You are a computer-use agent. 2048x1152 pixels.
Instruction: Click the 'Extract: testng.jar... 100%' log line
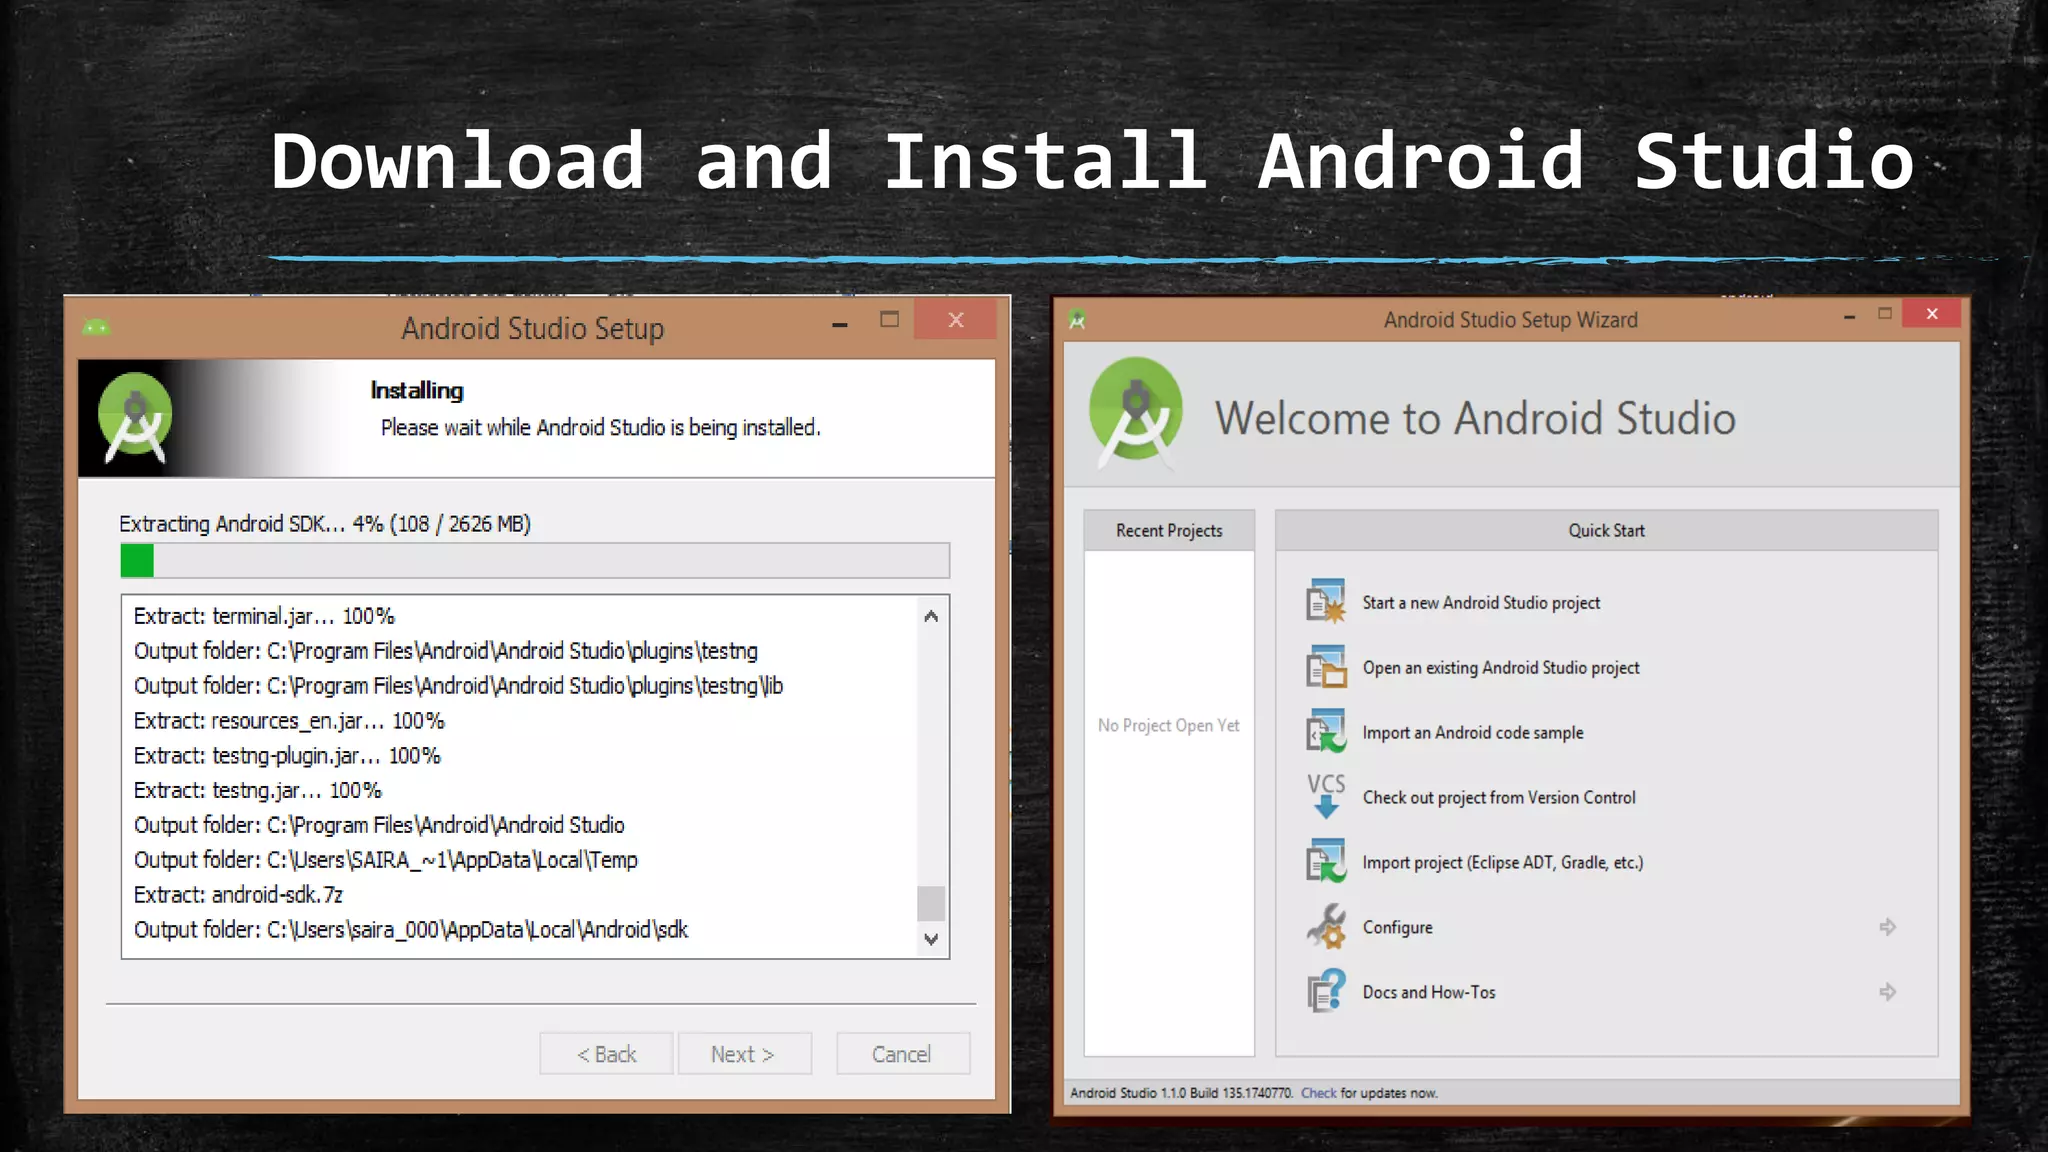click(x=258, y=791)
